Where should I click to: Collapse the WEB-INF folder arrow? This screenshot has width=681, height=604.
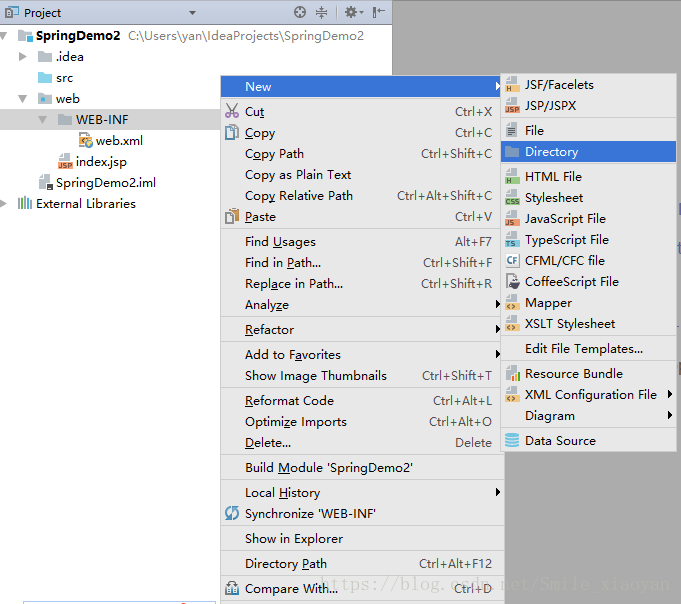[42, 119]
